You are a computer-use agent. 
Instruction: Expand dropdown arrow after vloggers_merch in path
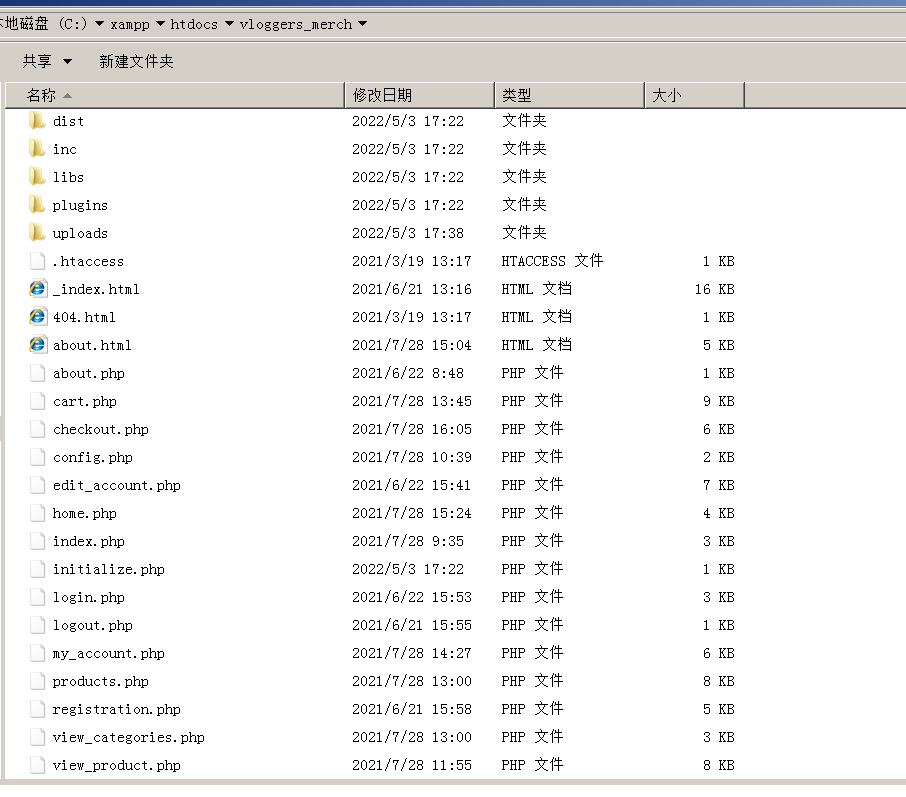click(x=362, y=24)
